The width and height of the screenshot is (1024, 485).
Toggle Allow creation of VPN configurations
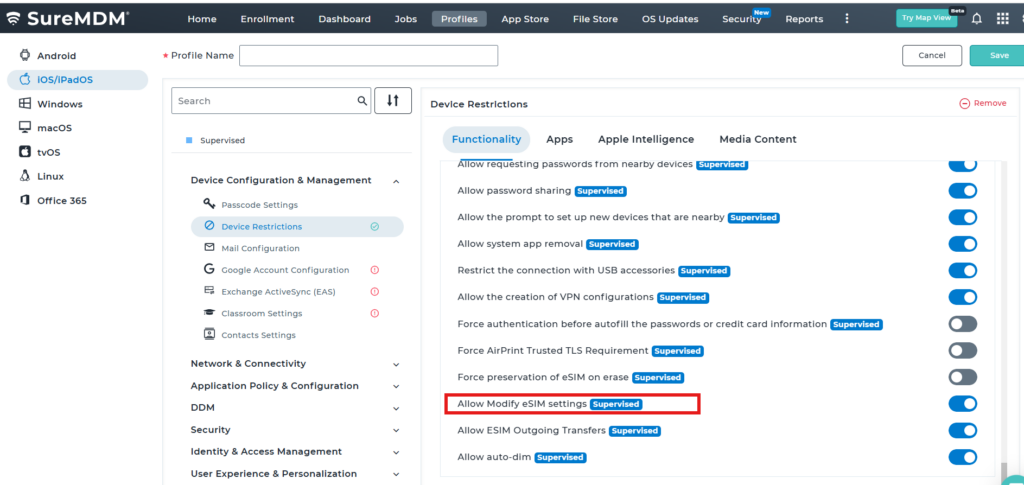coord(963,297)
